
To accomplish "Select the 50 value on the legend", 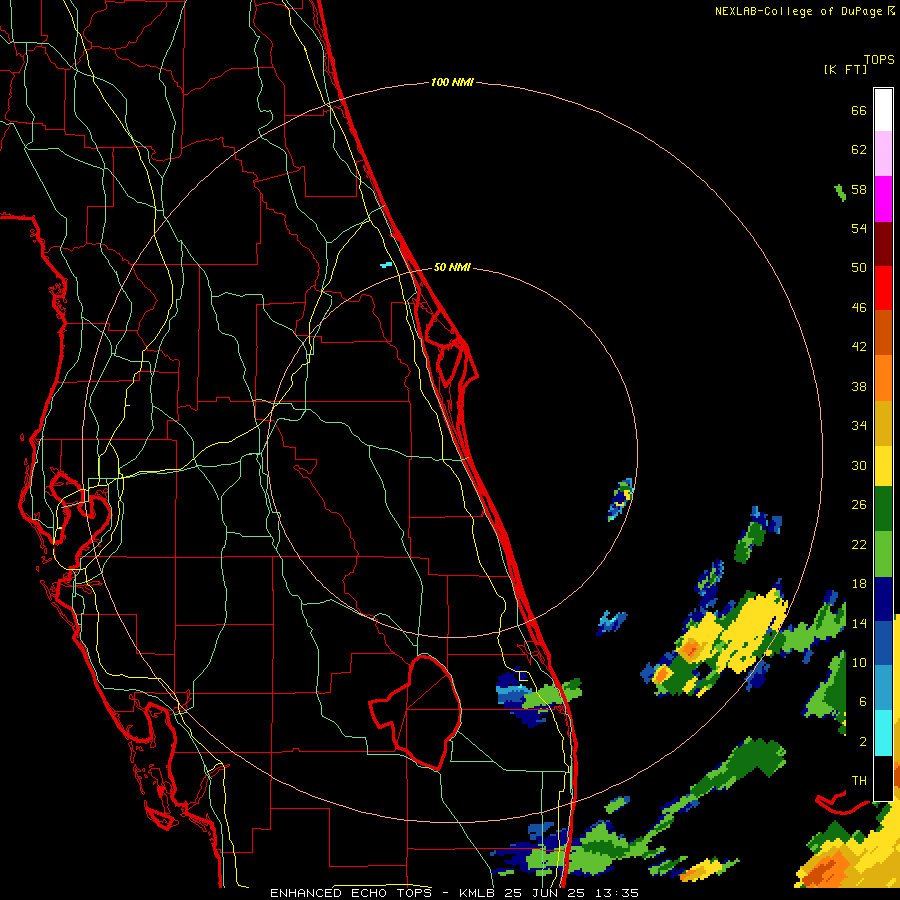I will click(859, 267).
